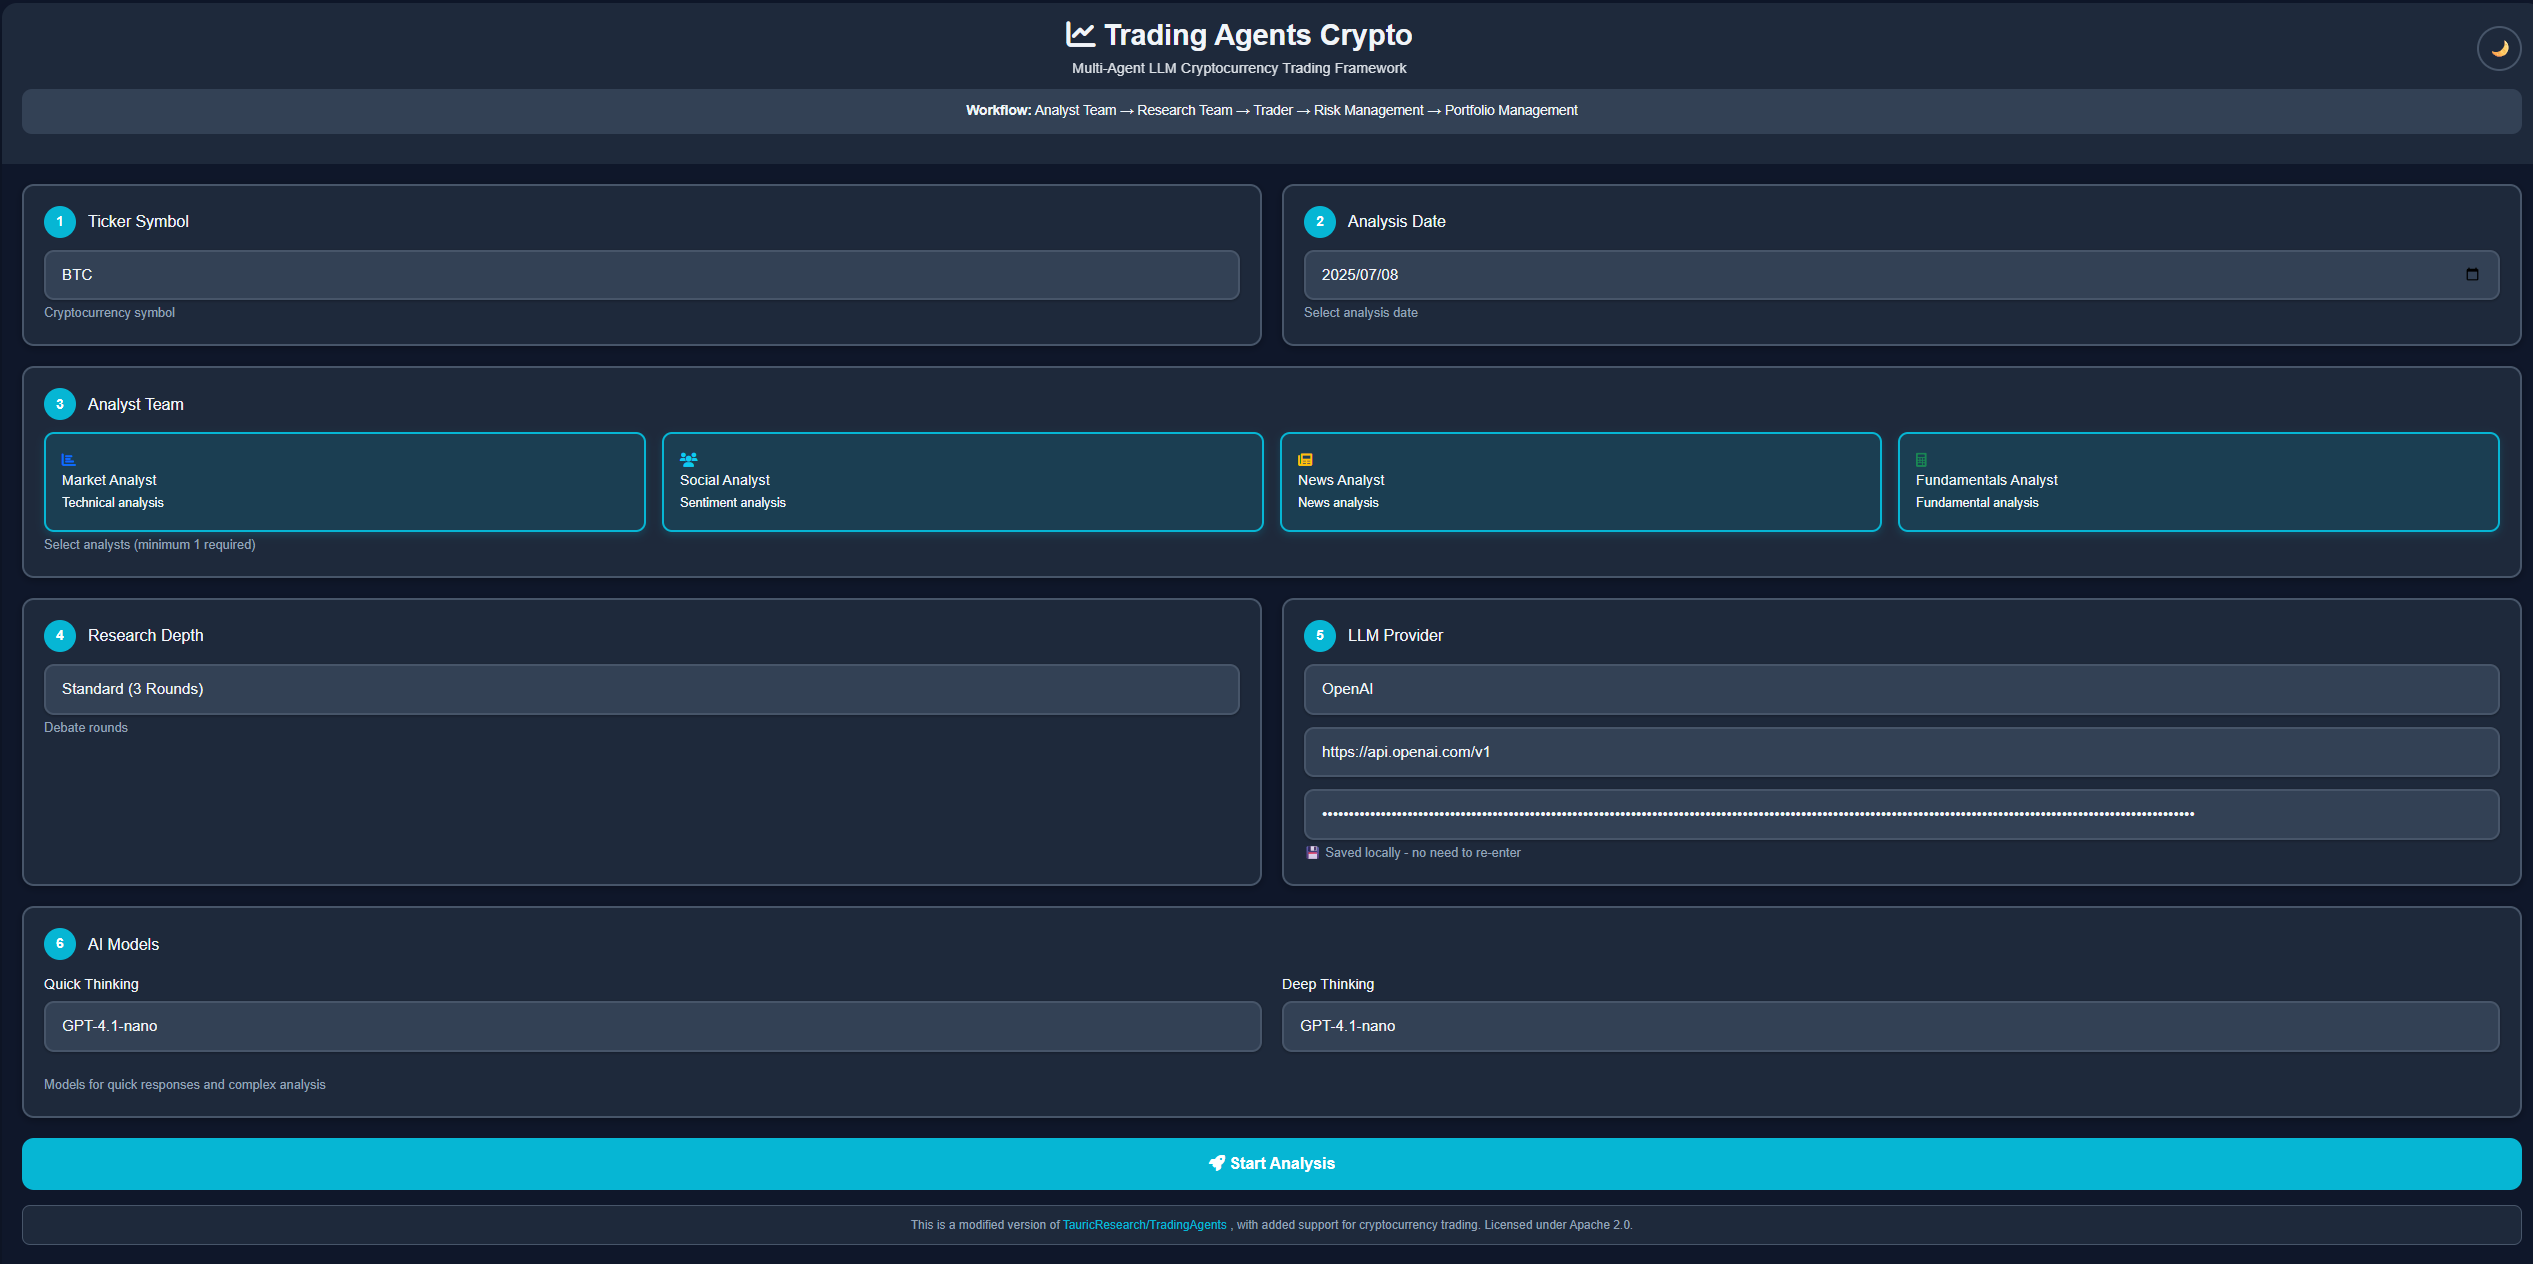The height and width of the screenshot is (1264, 2533).
Task: Toggle dark mode with the moon icon
Action: [2499, 48]
